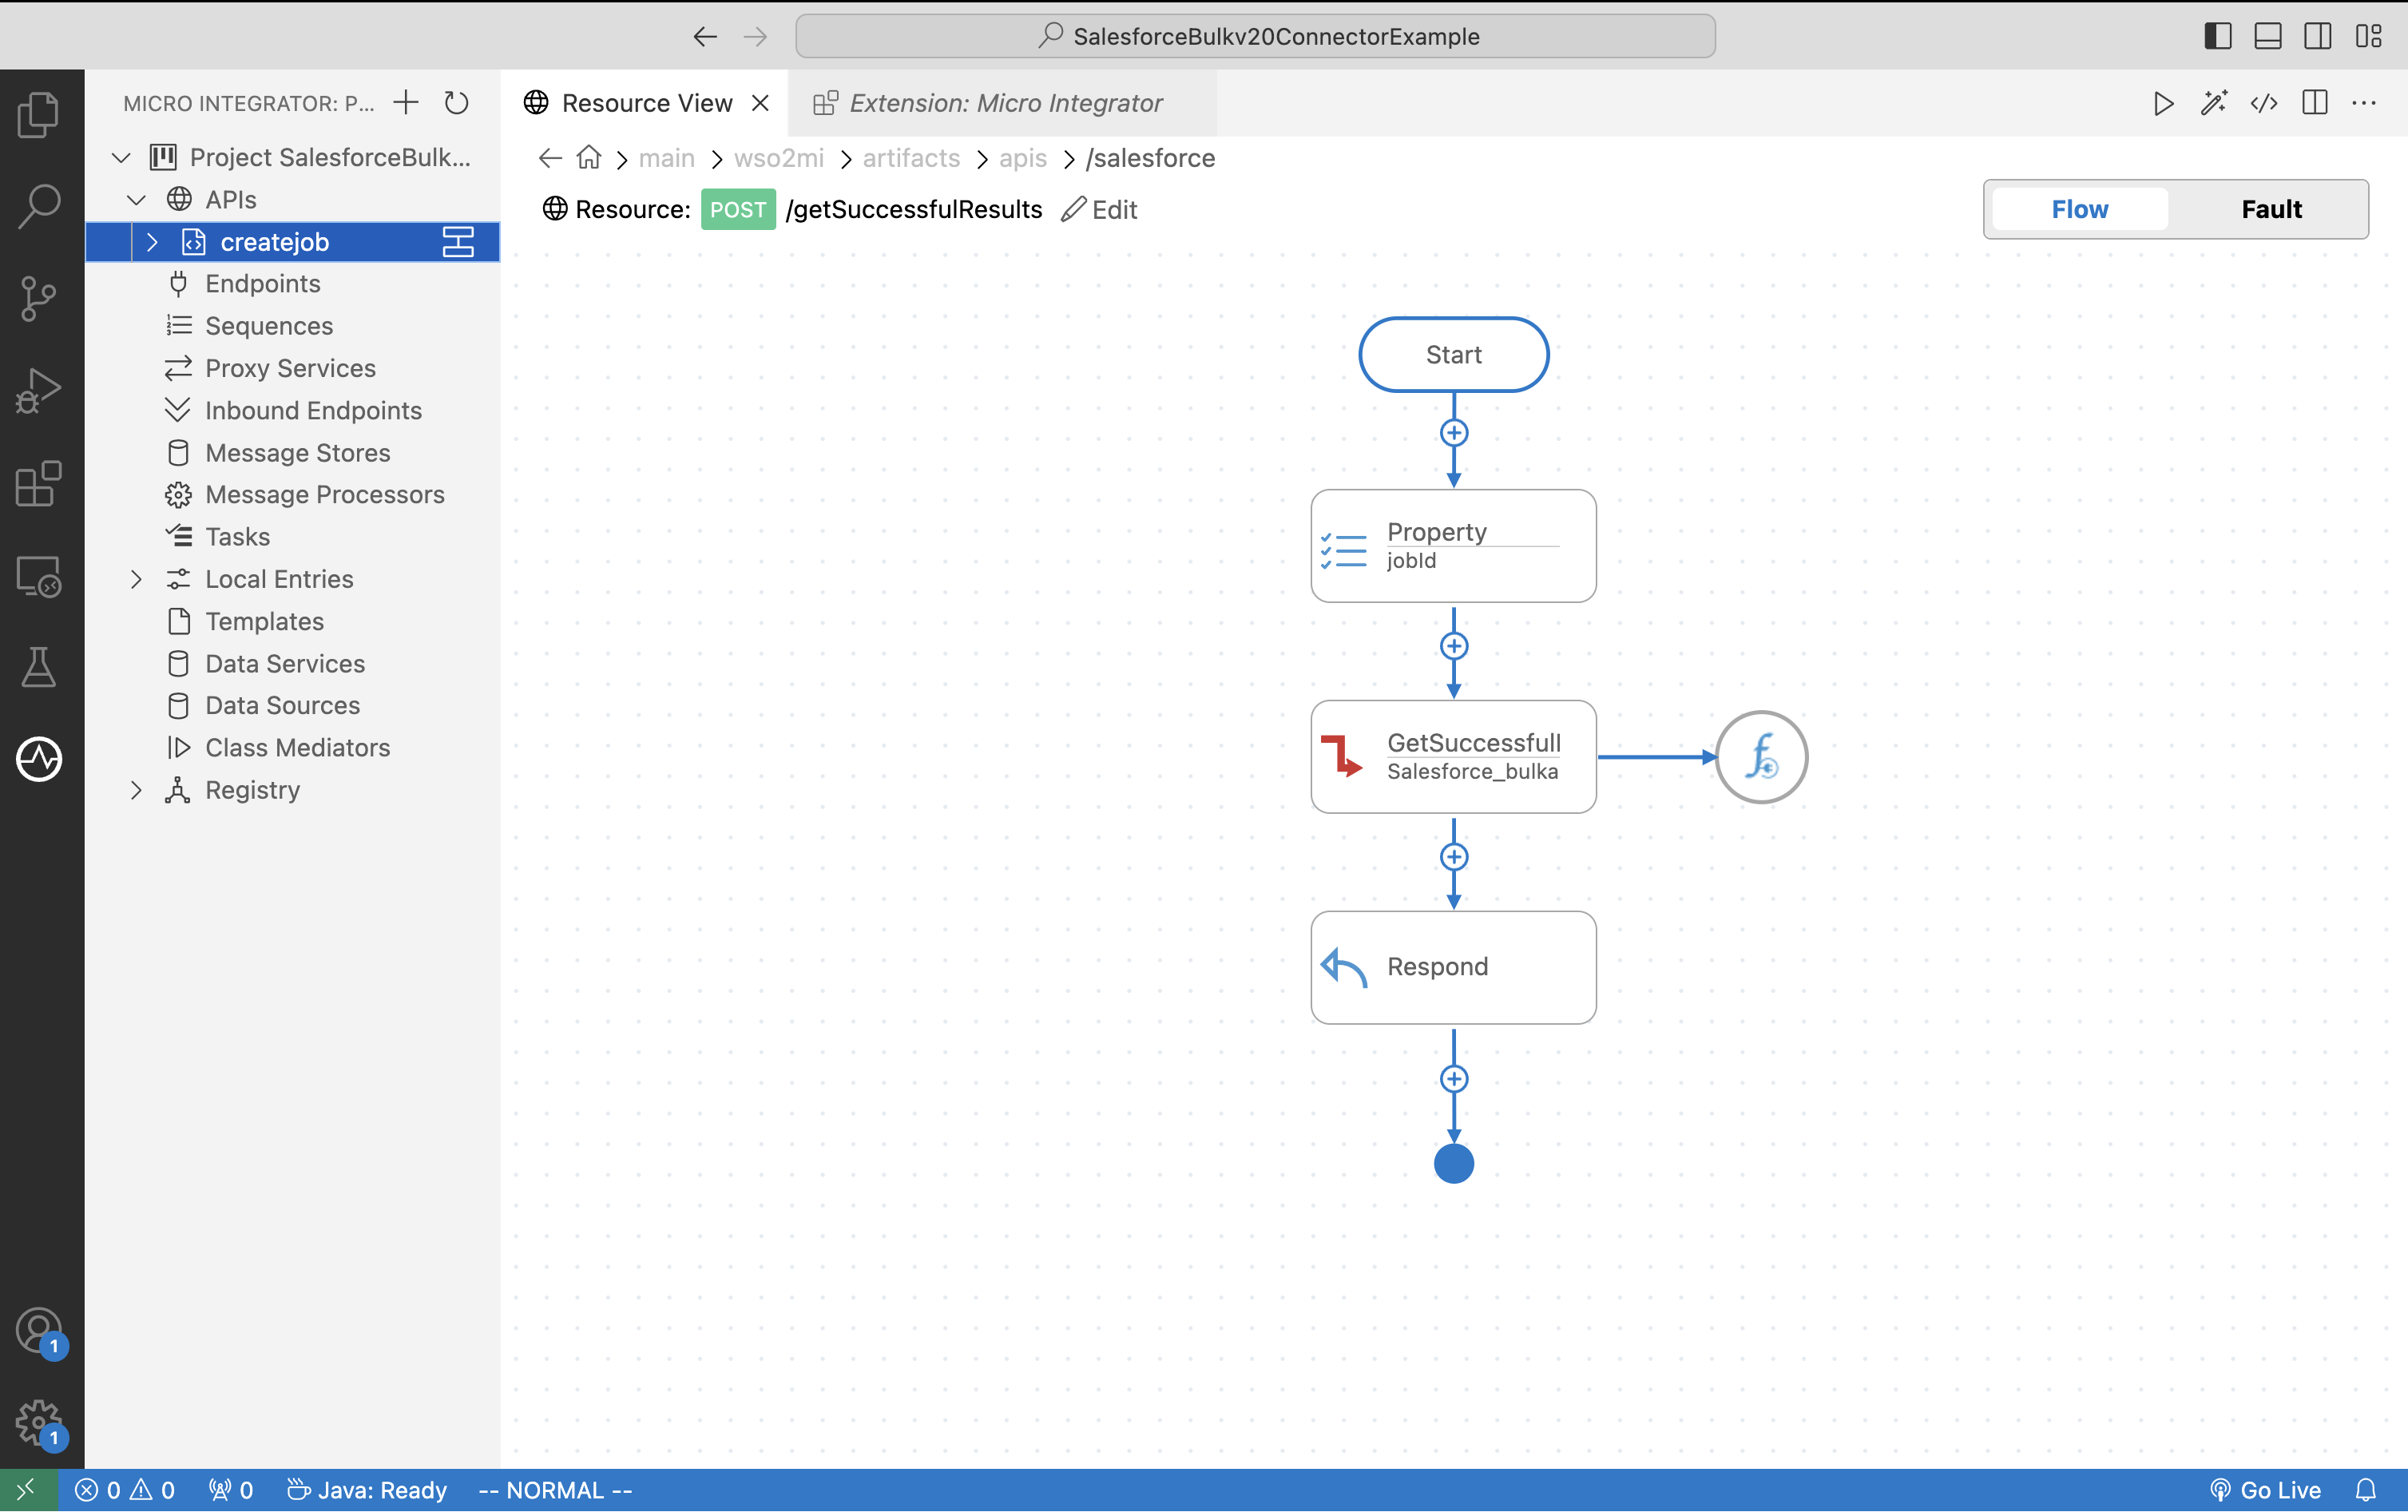
Task: Click the refresh icon in Micro Integrator panel
Action: pos(457,103)
